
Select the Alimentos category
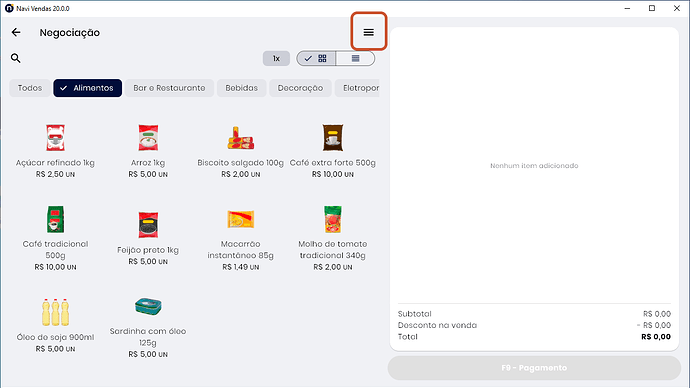click(88, 88)
